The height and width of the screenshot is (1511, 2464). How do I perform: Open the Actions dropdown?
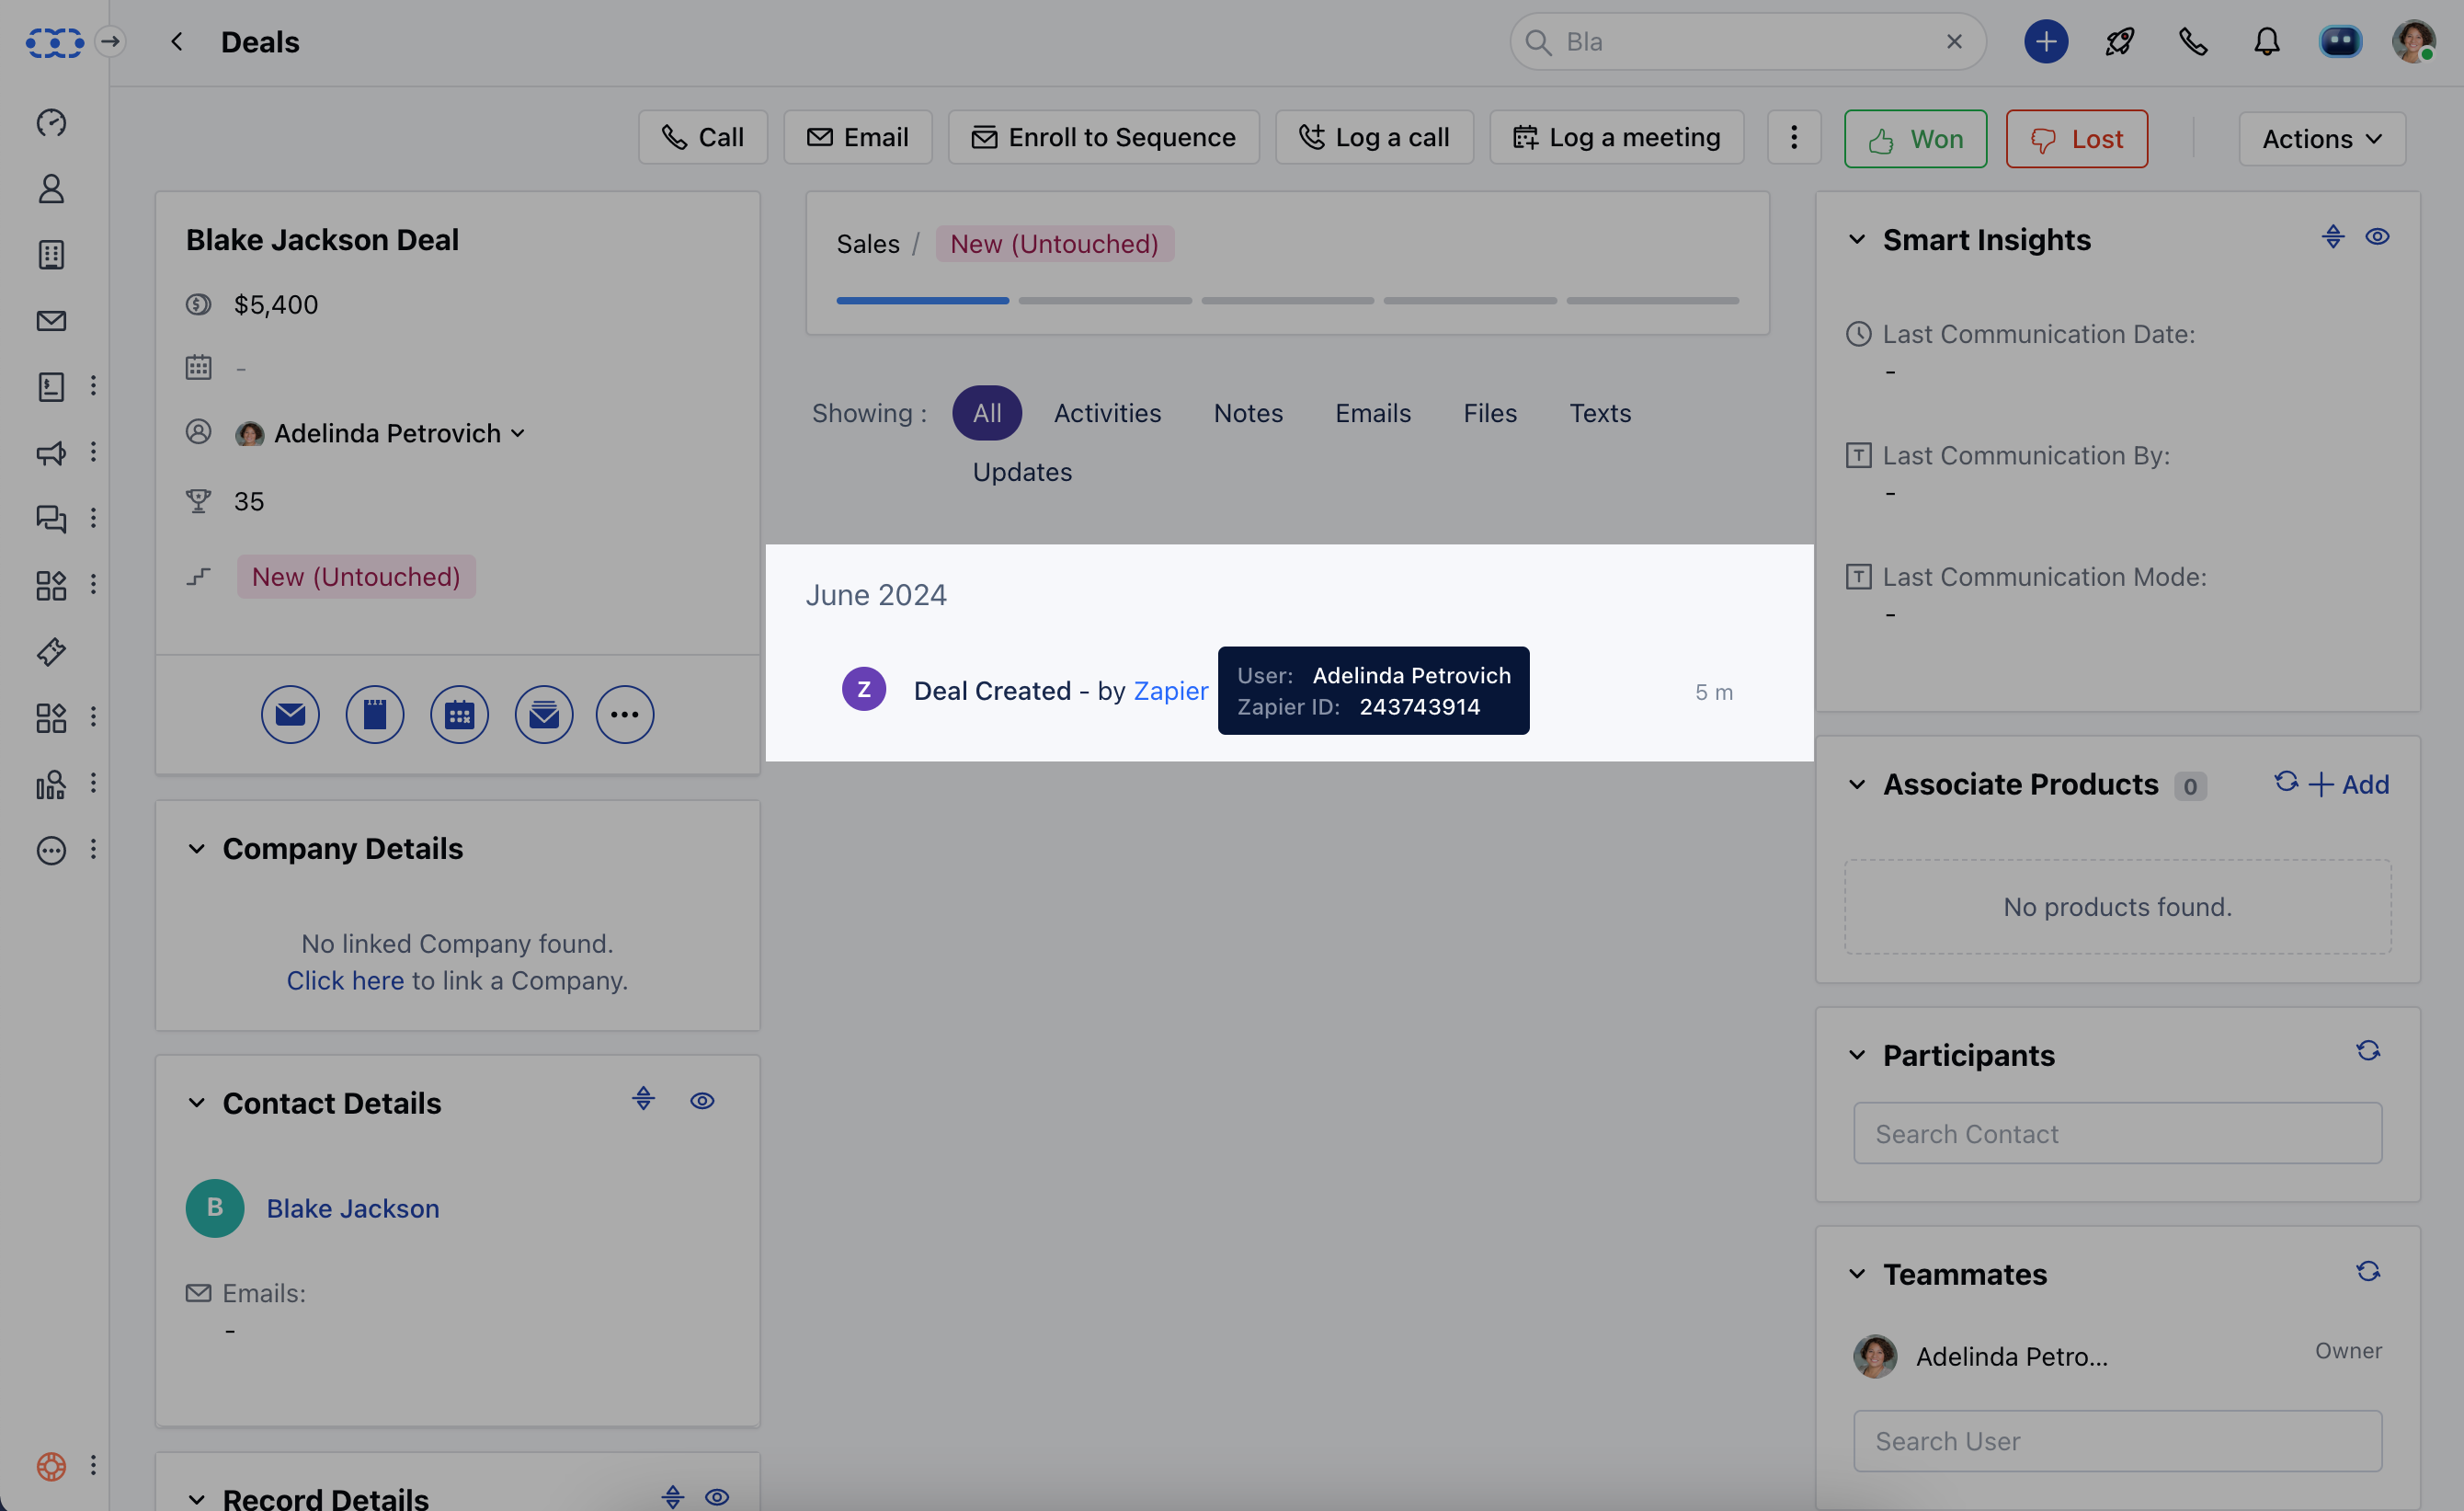(x=2322, y=138)
